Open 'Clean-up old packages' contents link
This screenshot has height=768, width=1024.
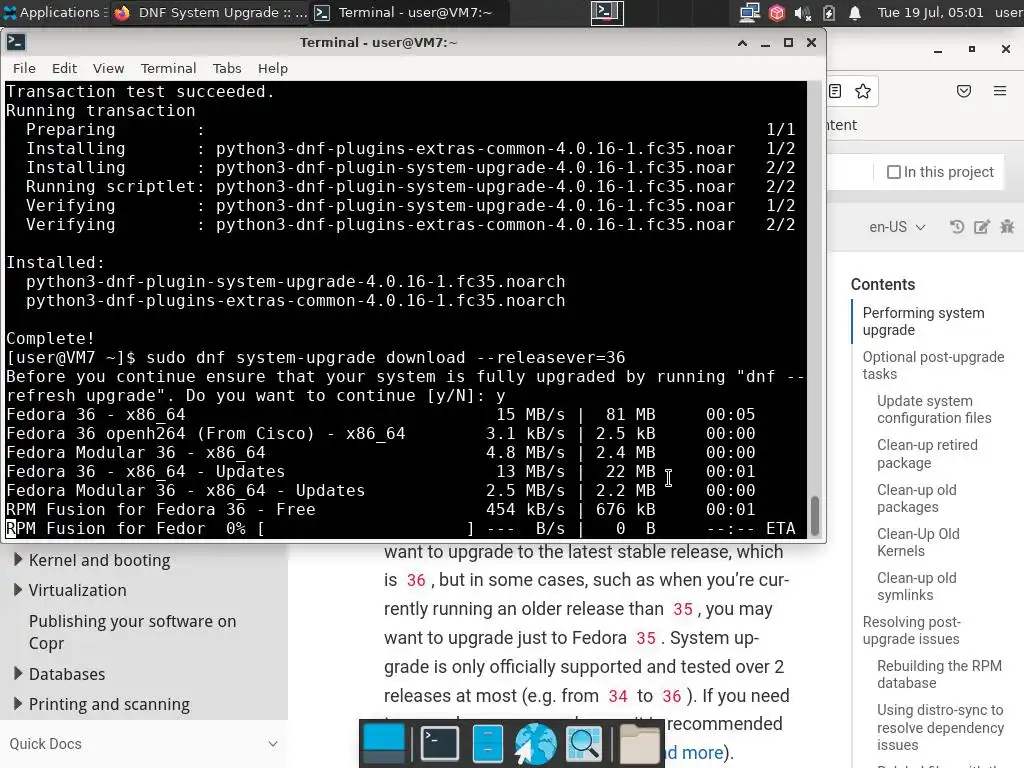click(916, 498)
